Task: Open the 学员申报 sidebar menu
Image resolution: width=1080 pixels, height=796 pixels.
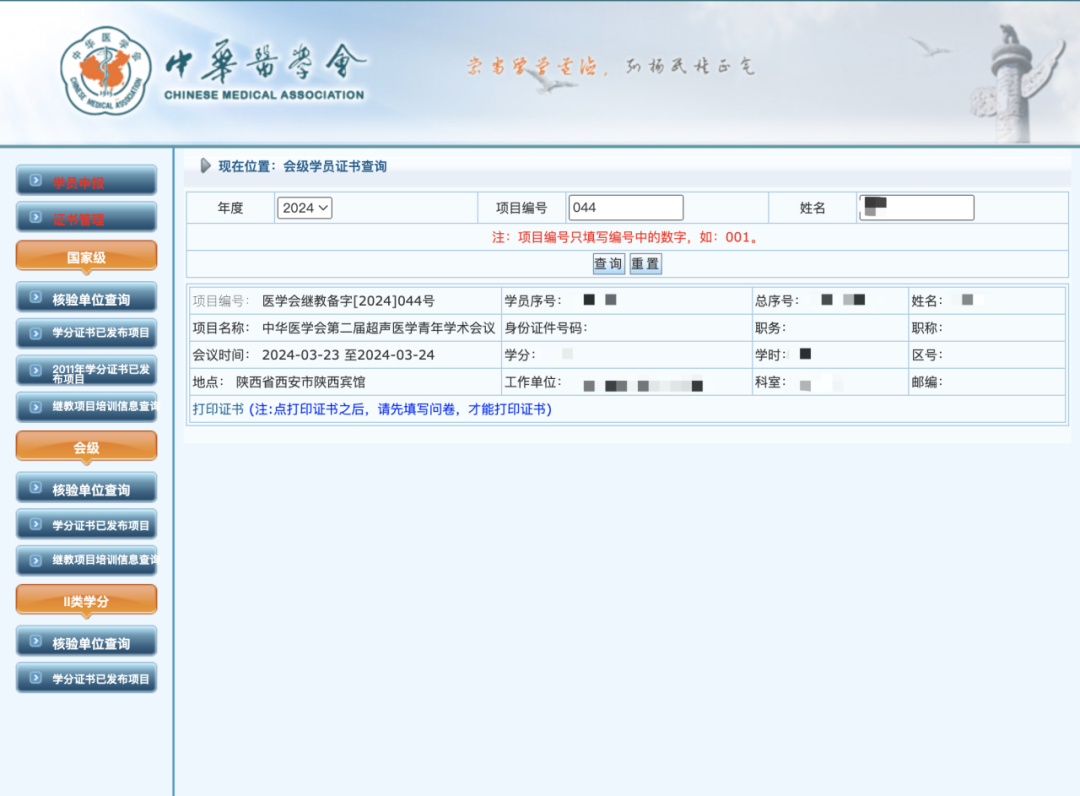Action: (x=87, y=181)
